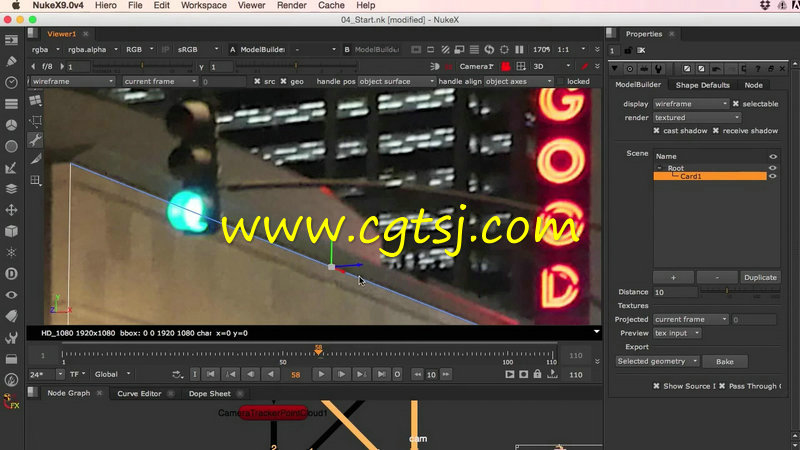Toggle the selectable checkbox
The height and width of the screenshot is (450, 800).
(x=736, y=104)
